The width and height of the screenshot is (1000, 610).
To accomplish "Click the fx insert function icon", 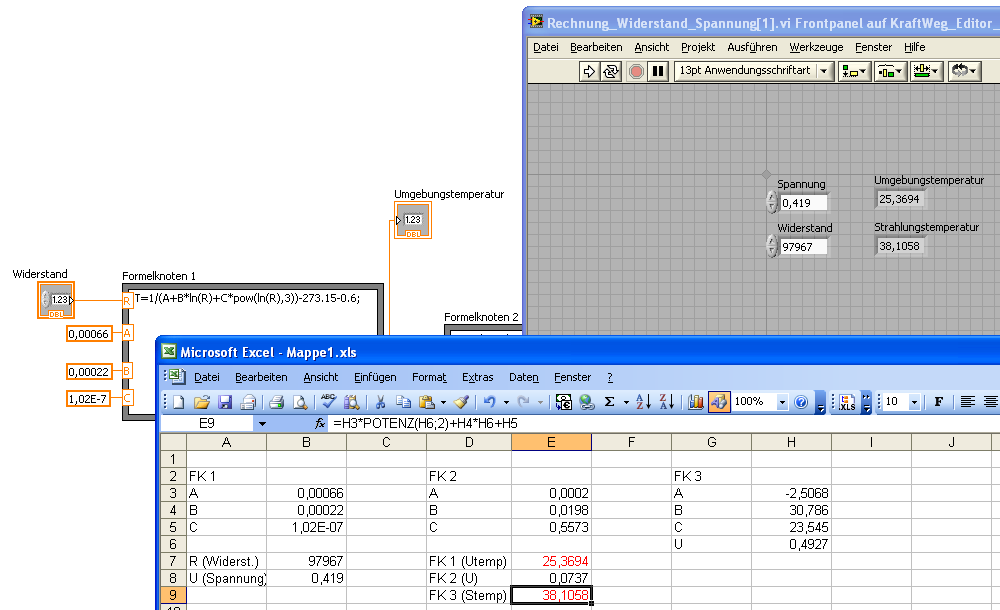I will [320, 423].
